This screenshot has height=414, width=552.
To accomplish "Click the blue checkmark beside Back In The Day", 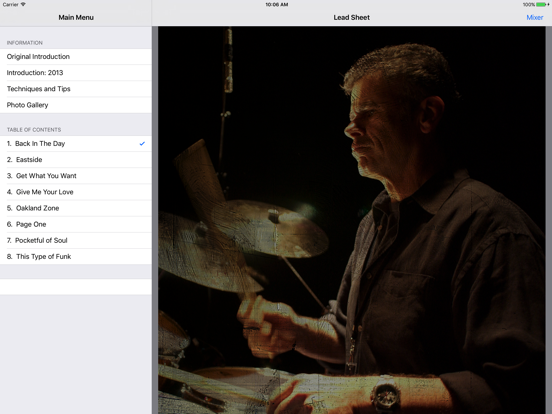I will pyautogui.click(x=142, y=144).
